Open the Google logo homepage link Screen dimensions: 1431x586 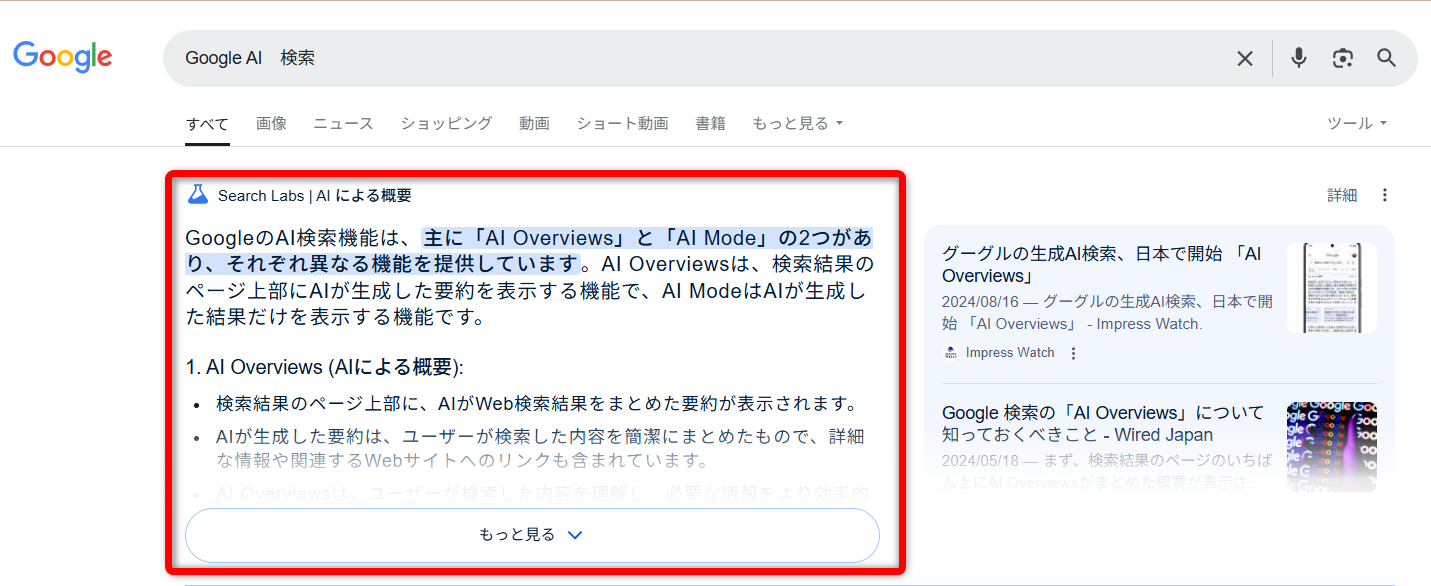click(x=63, y=58)
